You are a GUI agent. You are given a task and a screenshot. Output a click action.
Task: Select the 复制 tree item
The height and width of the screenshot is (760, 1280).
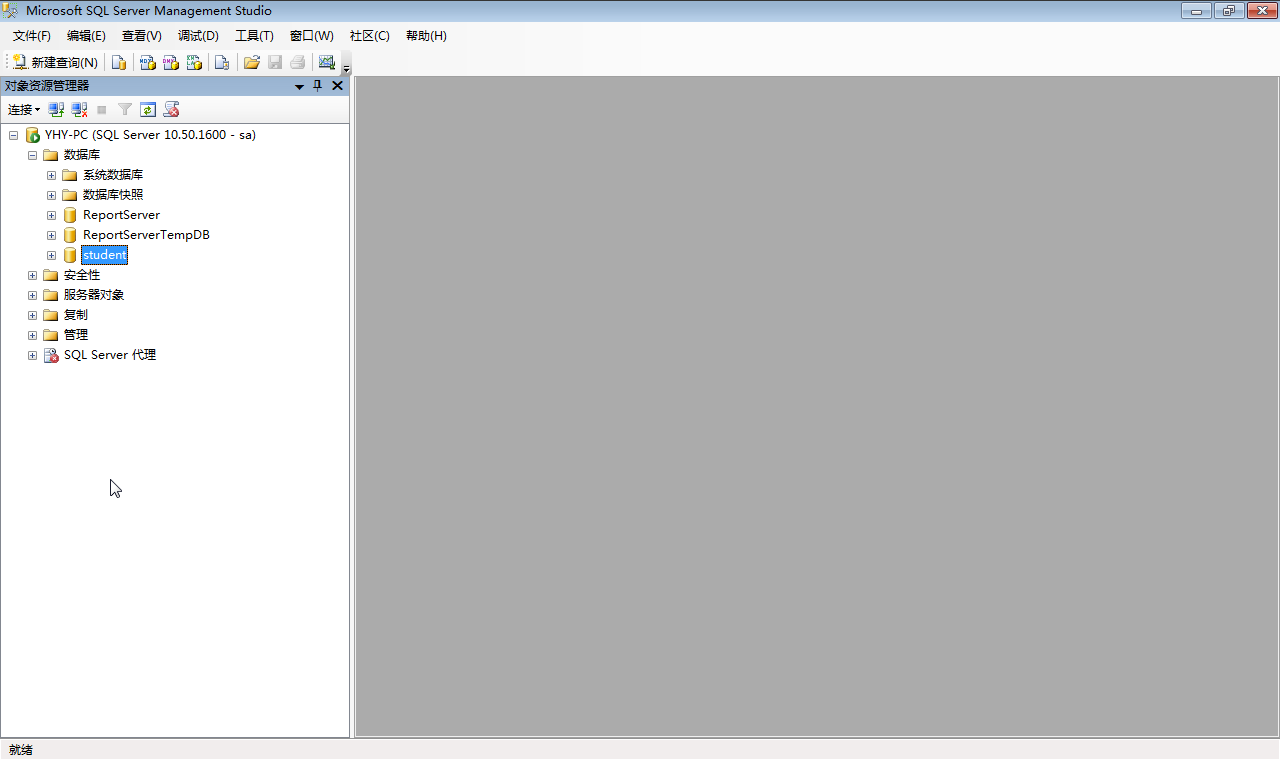coord(76,315)
